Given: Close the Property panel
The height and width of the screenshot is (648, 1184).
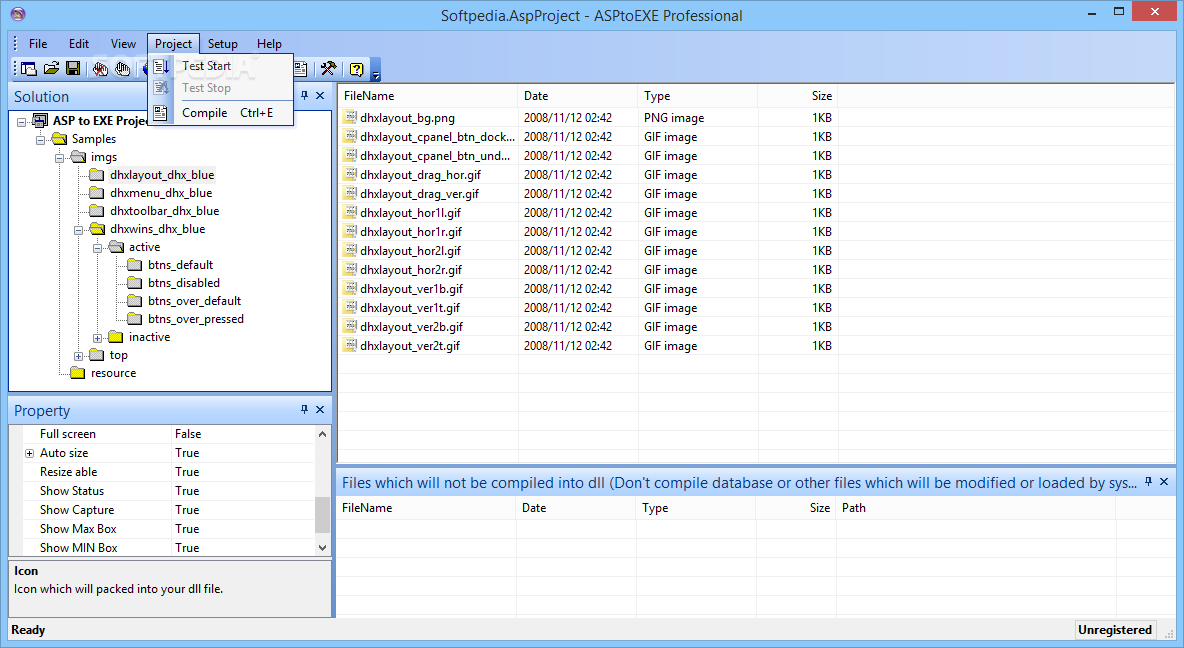Looking at the screenshot, I should tap(320, 409).
